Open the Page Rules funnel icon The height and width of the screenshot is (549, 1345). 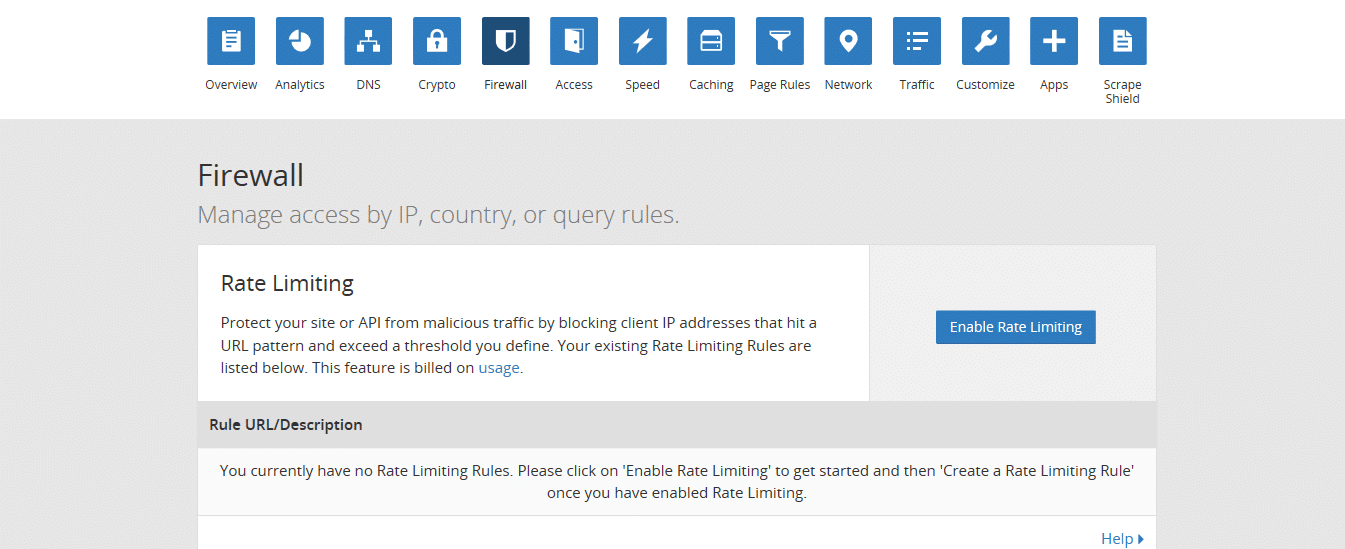pos(780,41)
